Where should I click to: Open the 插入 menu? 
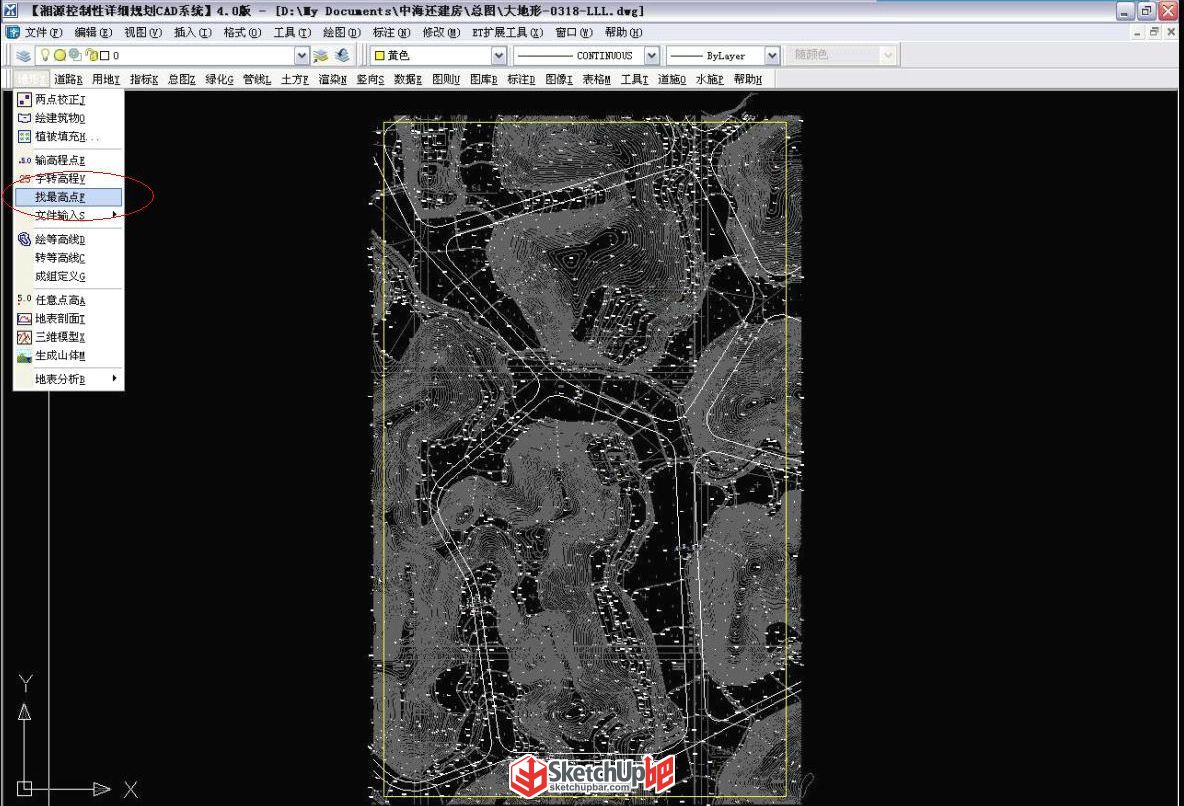tap(193, 32)
